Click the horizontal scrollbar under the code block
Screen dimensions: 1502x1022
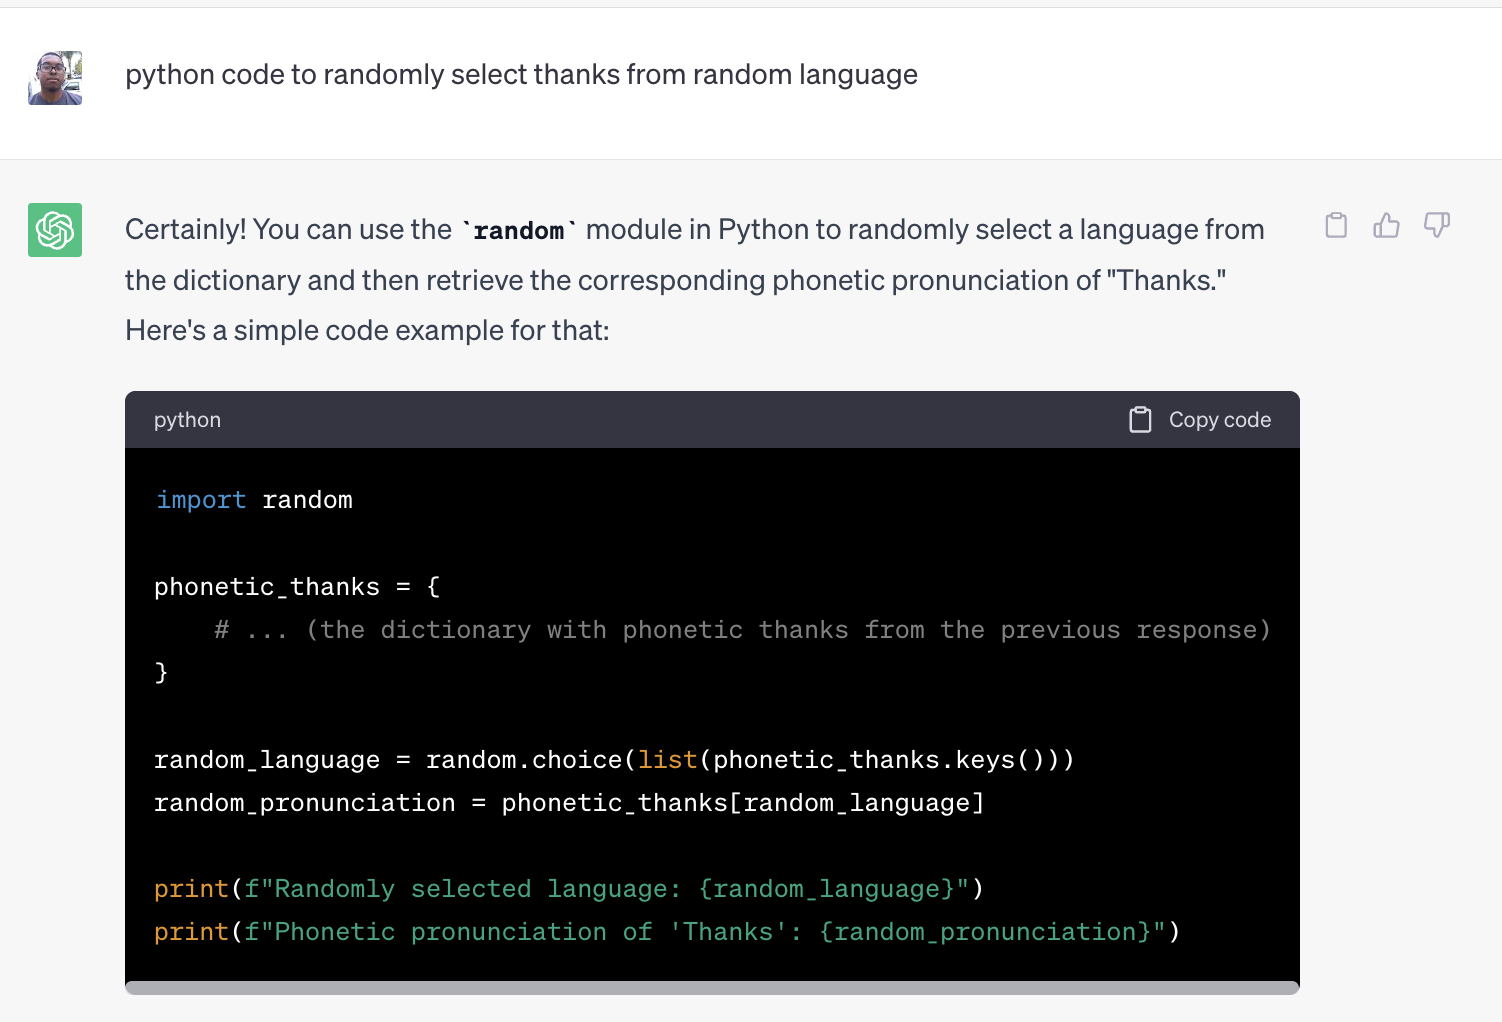(x=712, y=988)
